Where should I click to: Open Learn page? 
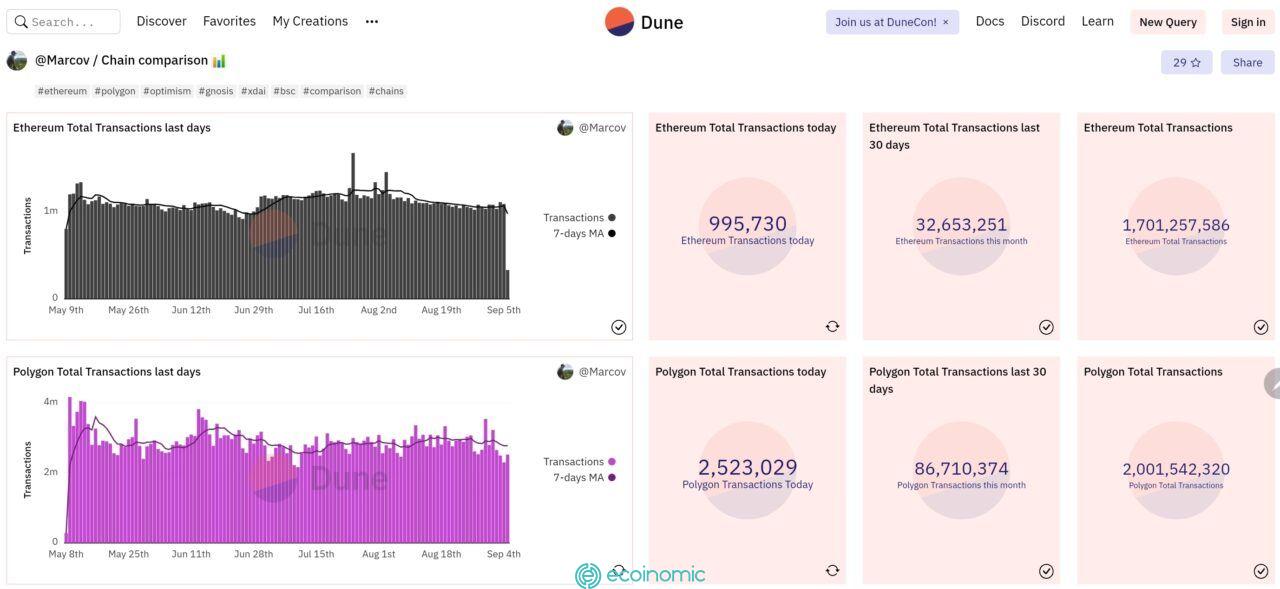1097,21
